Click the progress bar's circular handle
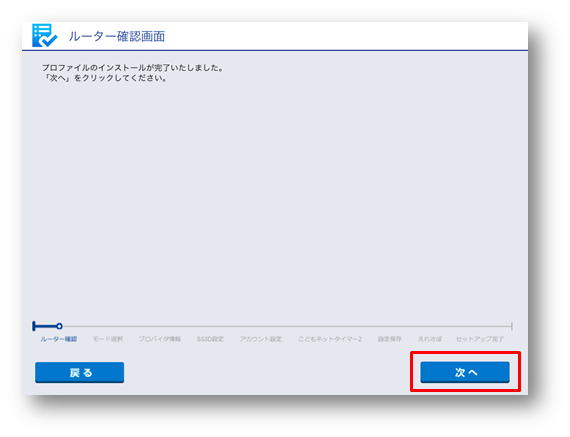Image resolution: width=570 pixels, height=437 pixels. pyautogui.click(x=59, y=326)
